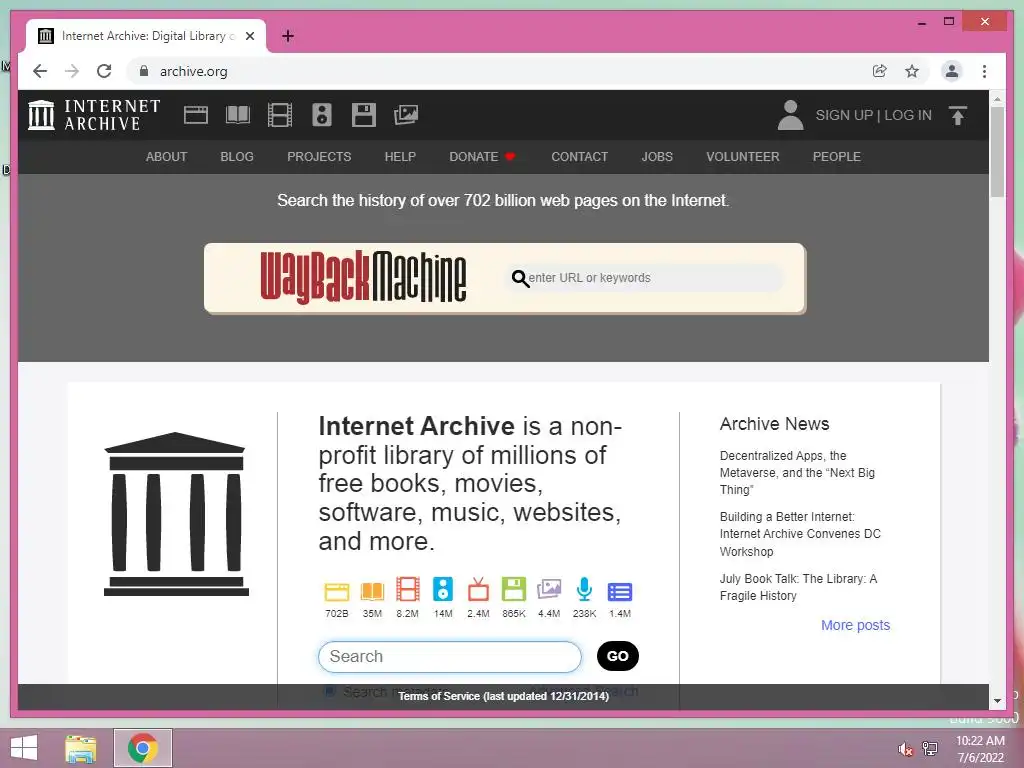
Task: Click the yellow web icon labeled 702B
Action: 337,591
